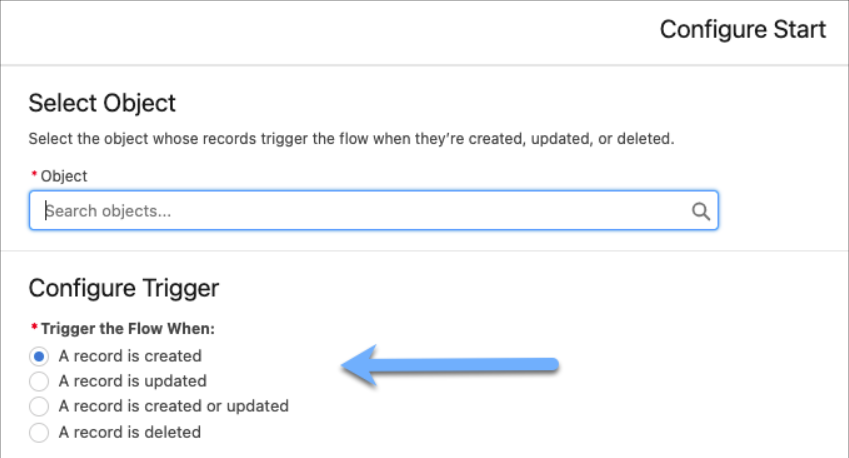Click the Select Object description sentence
This screenshot has width=849, height=458.
pos(351,138)
